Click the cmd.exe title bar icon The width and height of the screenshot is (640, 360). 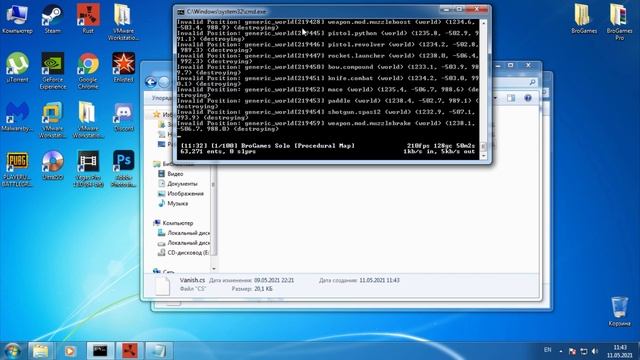click(x=181, y=12)
